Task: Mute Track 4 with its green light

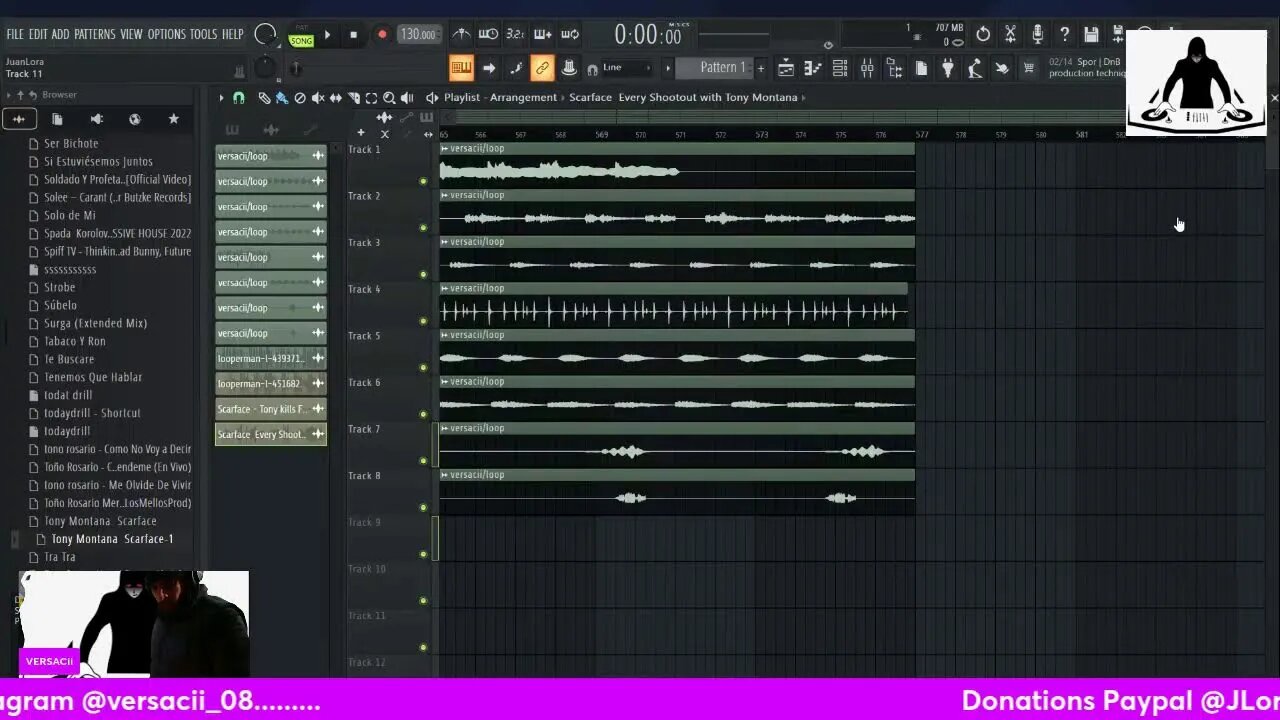Action: tap(423, 321)
